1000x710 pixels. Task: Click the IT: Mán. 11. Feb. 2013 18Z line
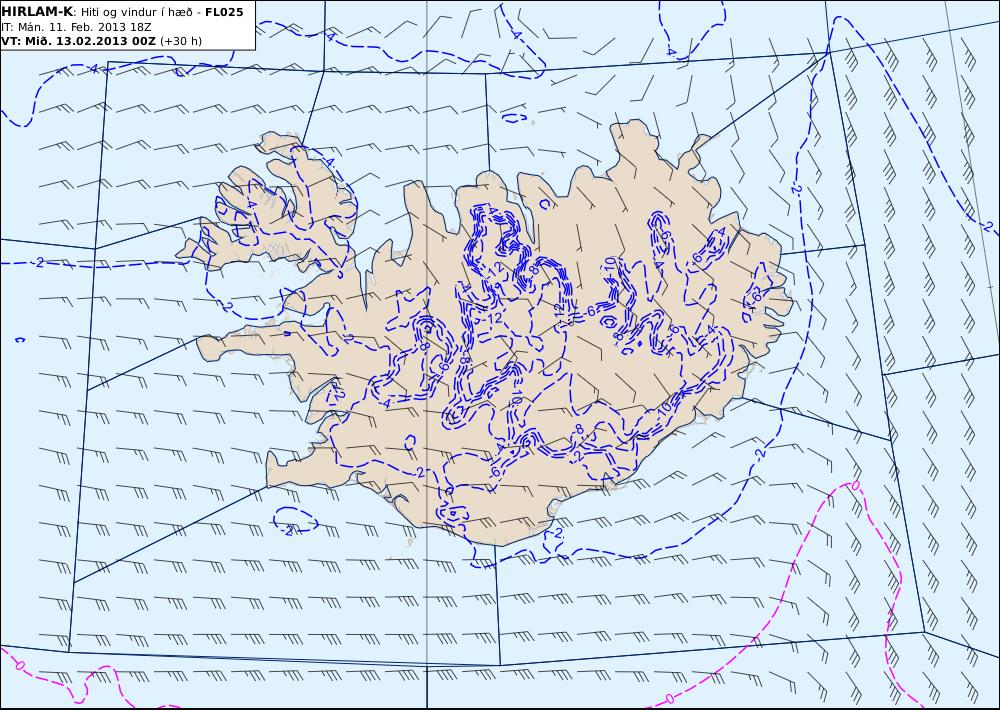coord(76,27)
